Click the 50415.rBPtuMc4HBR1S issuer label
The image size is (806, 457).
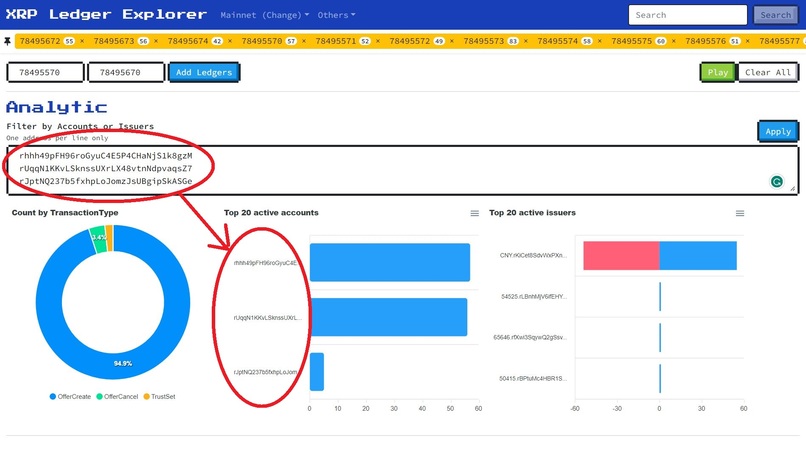[x=533, y=379]
